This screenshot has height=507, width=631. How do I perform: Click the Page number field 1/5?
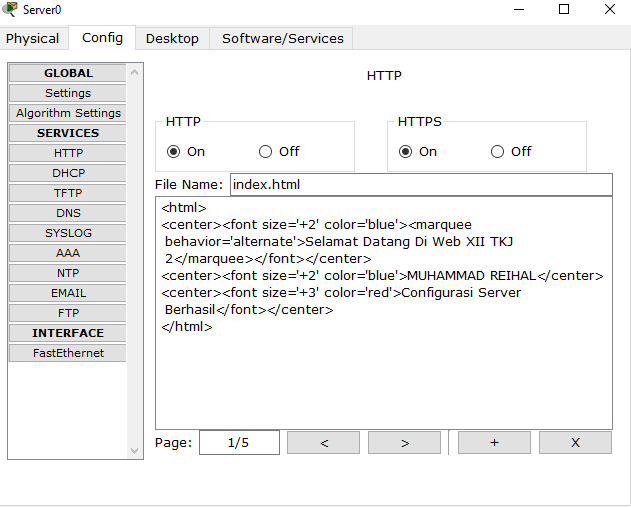pyautogui.click(x=239, y=443)
